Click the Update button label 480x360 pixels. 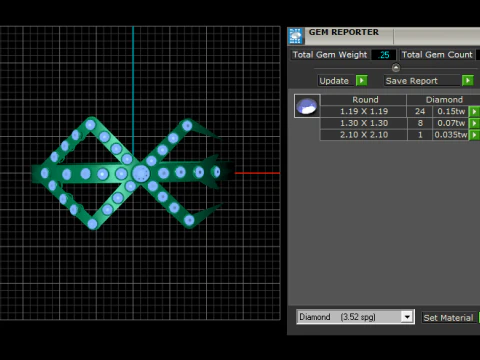pyautogui.click(x=334, y=81)
